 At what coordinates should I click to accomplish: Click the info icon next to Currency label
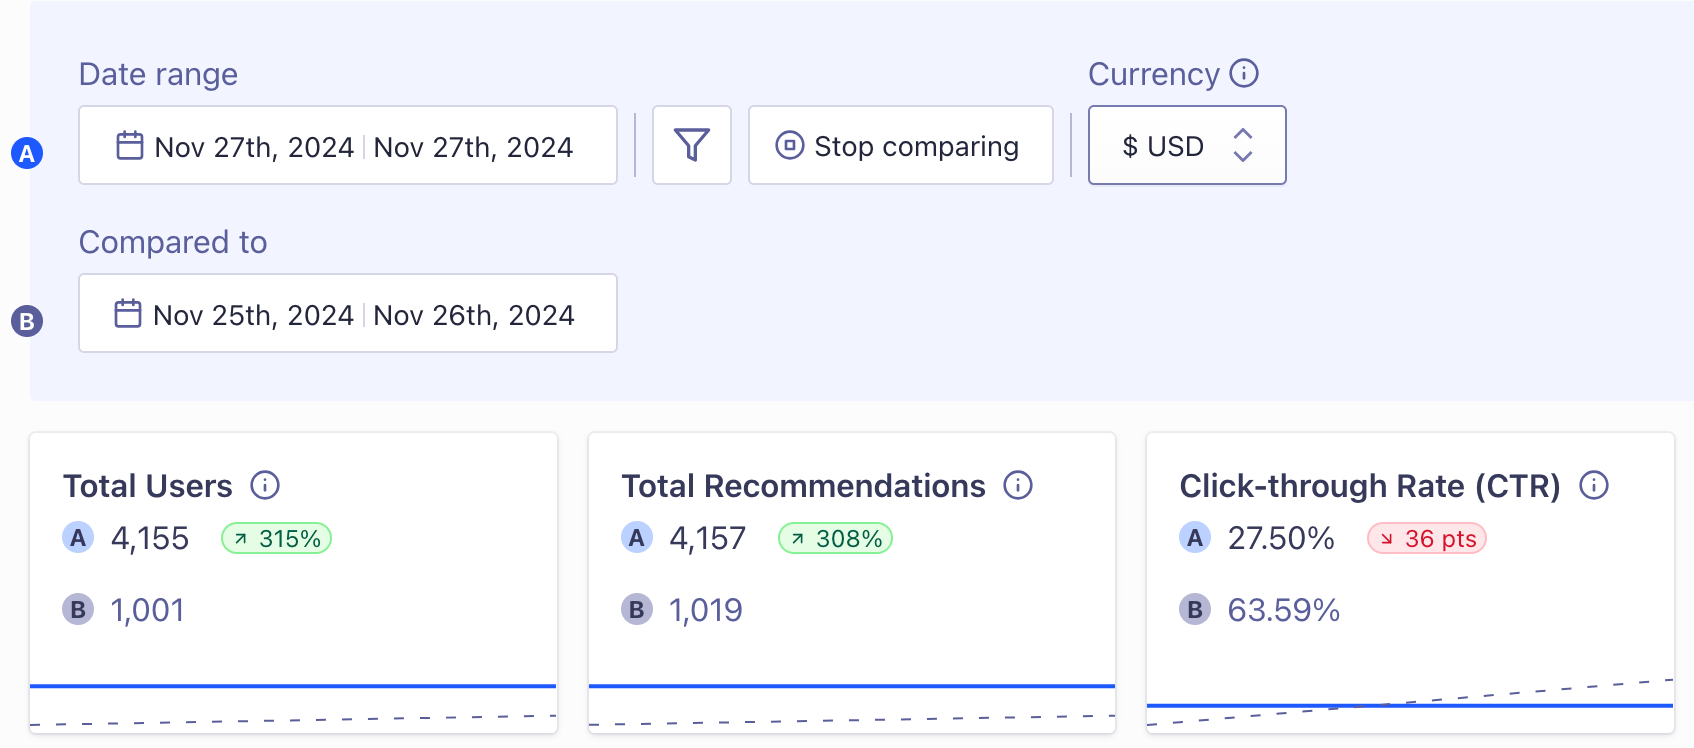[1243, 73]
